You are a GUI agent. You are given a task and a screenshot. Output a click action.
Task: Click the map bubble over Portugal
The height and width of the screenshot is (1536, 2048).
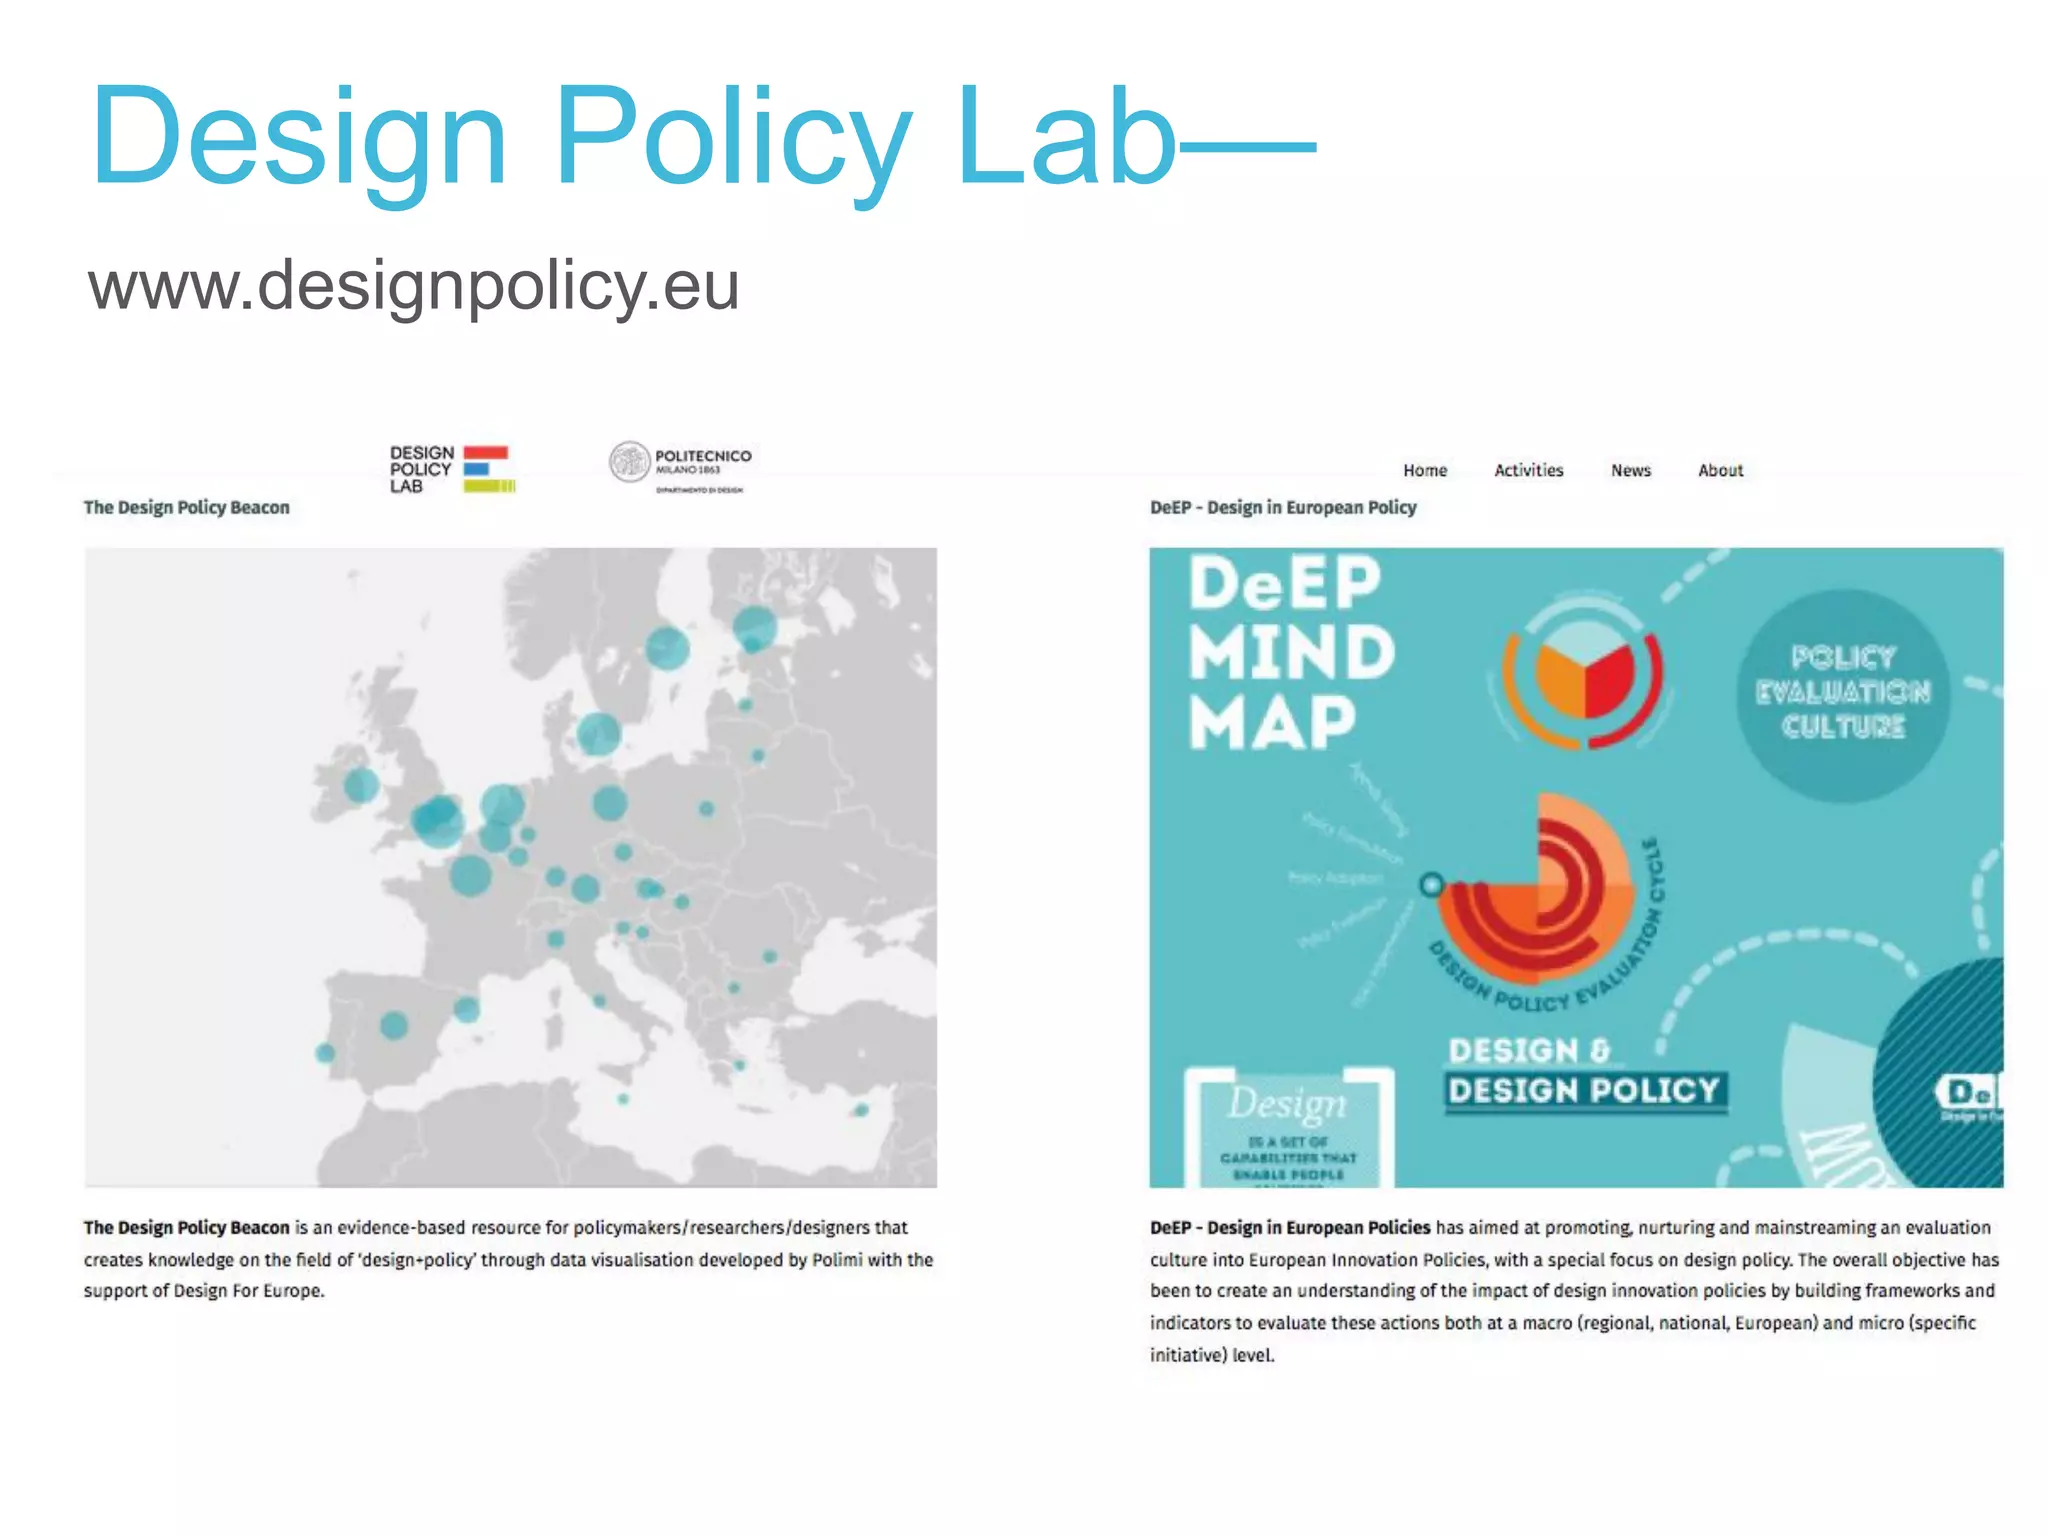pyautogui.click(x=325, y=1053)
